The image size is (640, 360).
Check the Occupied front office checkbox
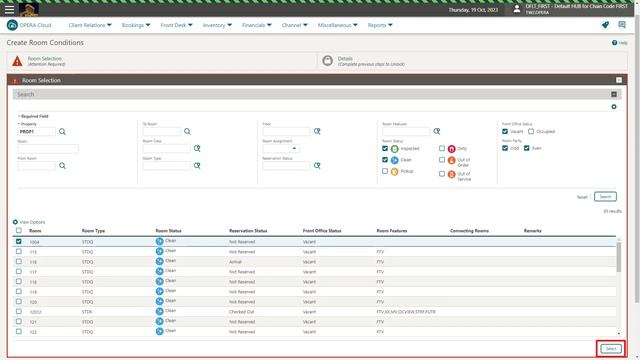tap(531, 131)
